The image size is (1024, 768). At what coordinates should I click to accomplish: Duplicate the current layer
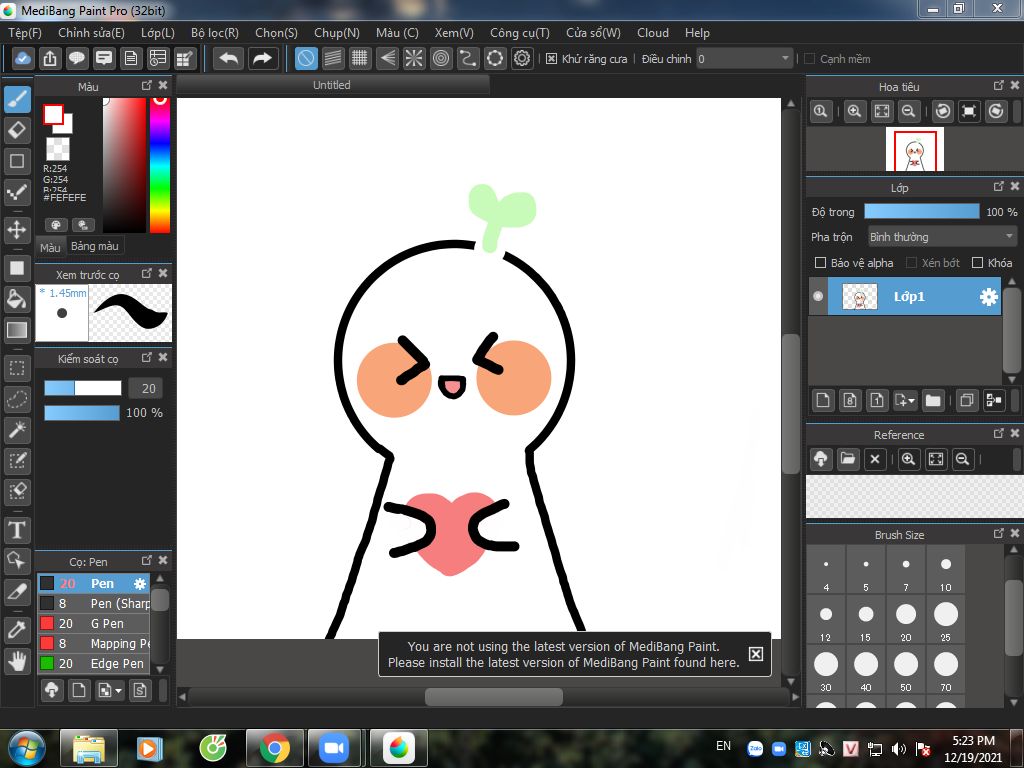click(967, 400)
